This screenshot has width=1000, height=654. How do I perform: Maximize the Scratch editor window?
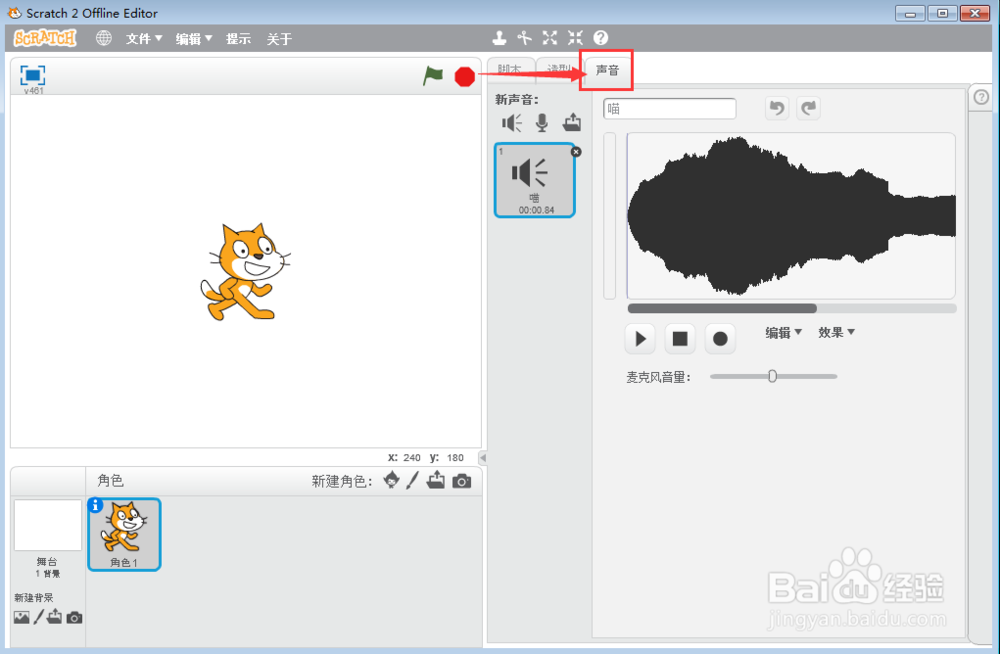click(x=942, y=13)
